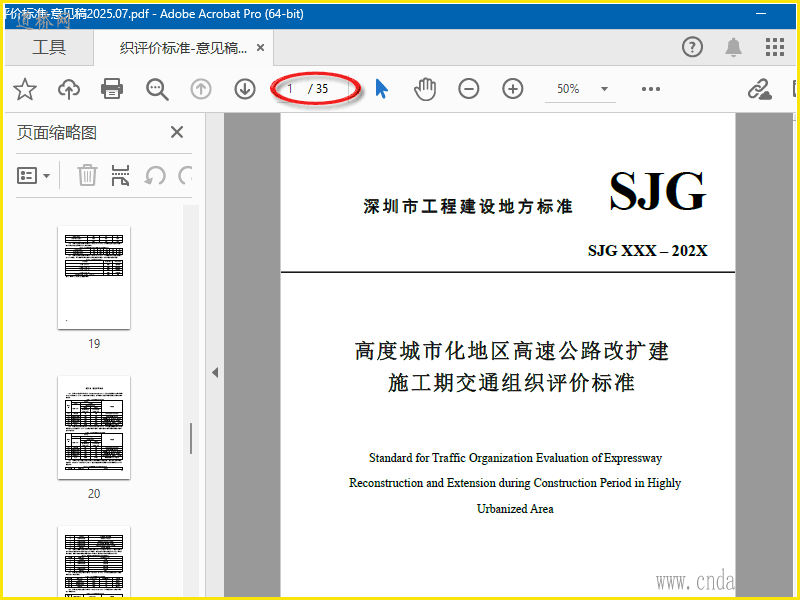
Task: Open notifications bell icon
Action: tap(733, 47)
